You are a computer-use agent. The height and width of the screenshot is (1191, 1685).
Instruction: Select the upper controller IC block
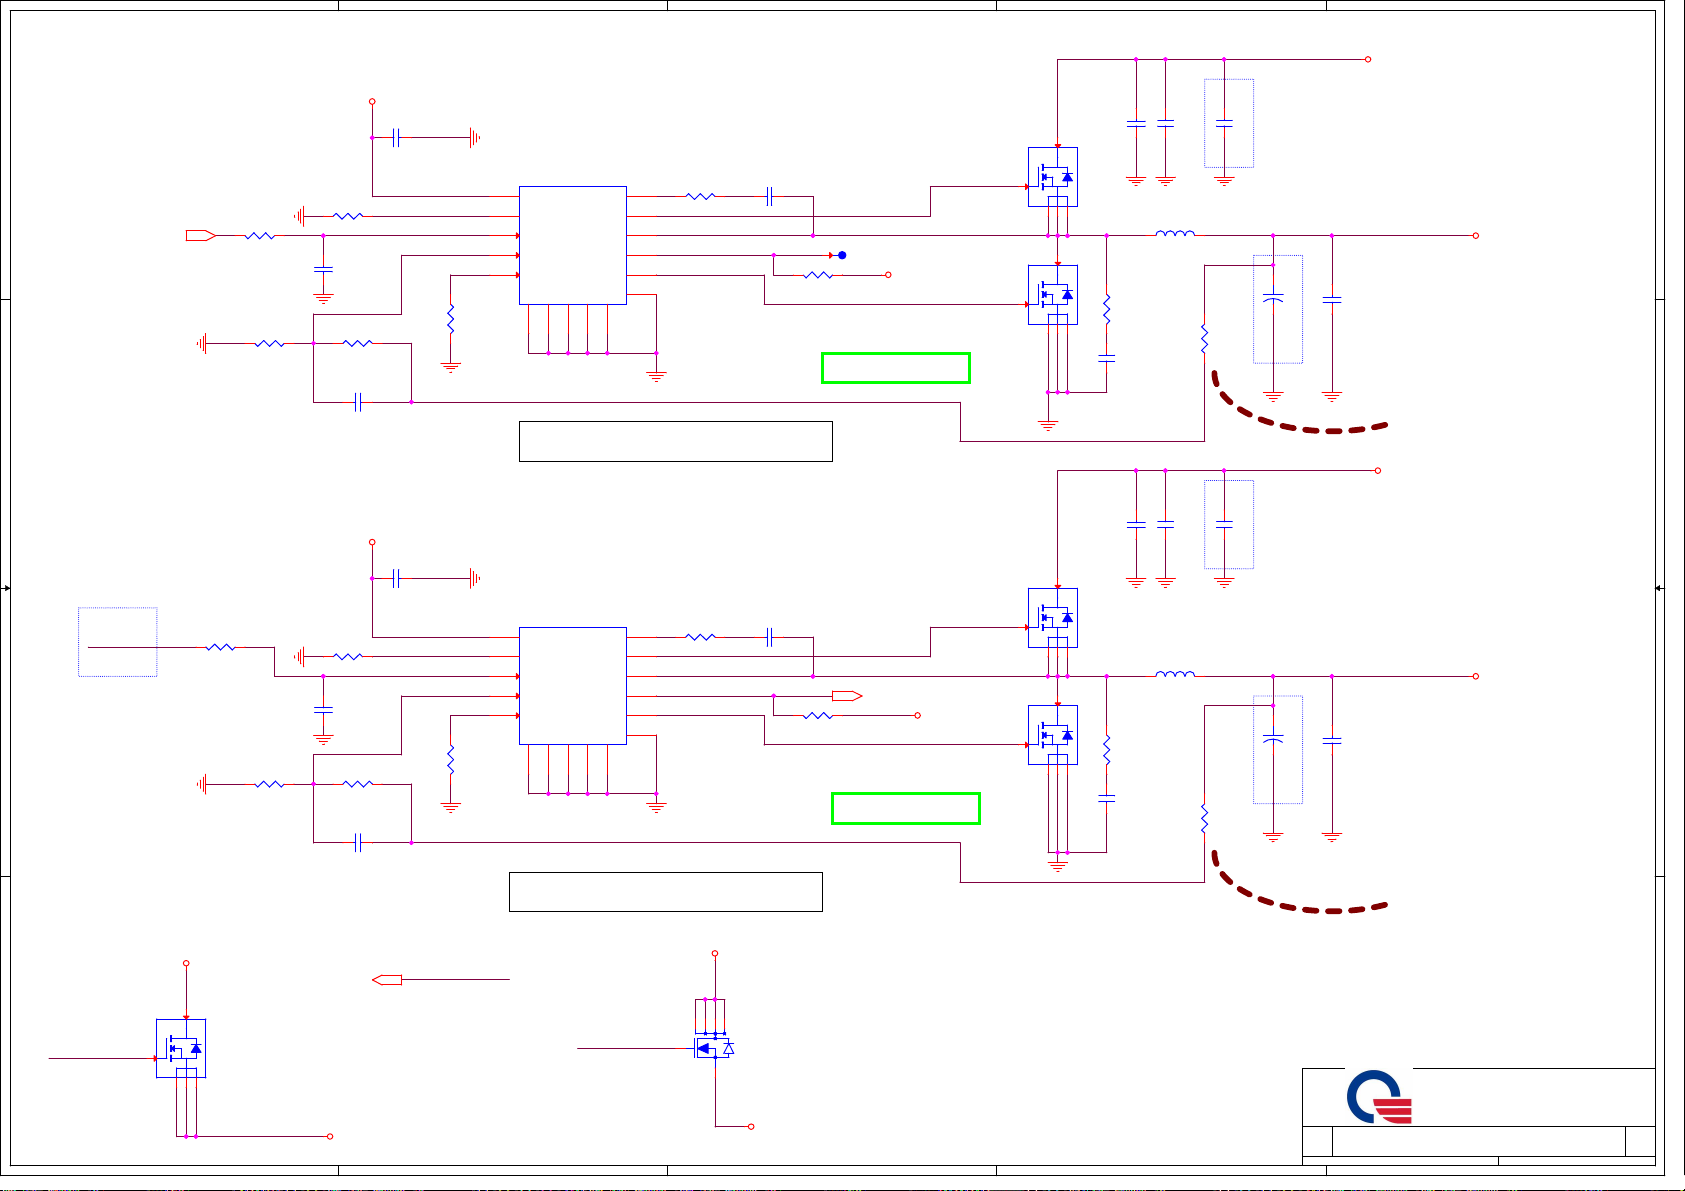[x=573, y=245]
